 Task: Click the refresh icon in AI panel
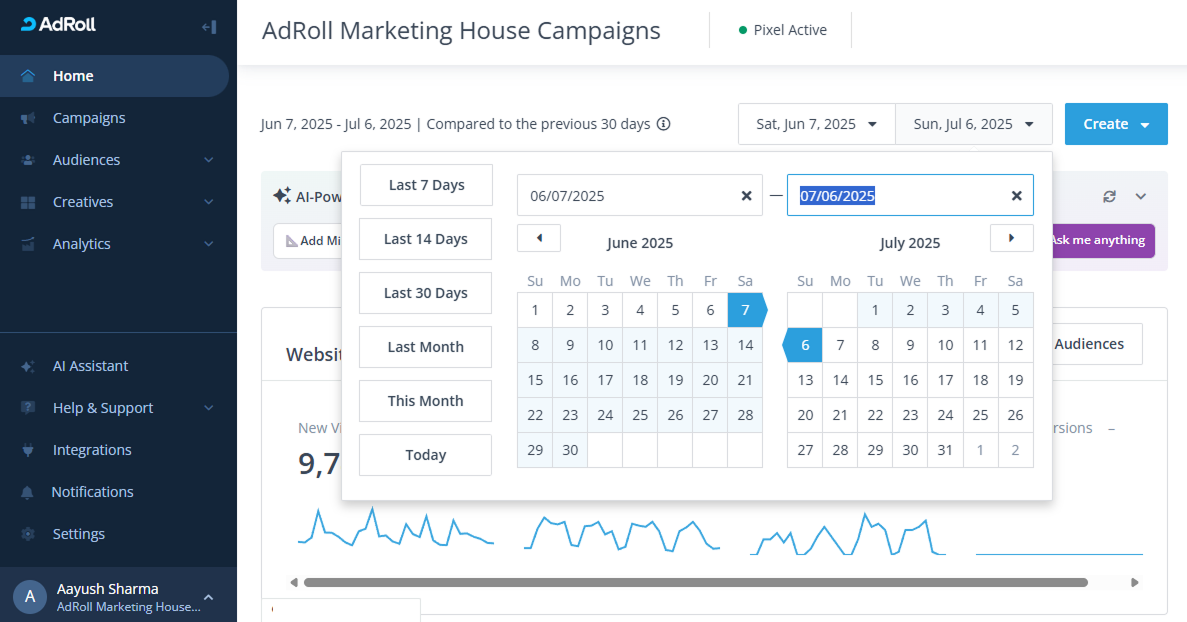tap(1109, 197)
